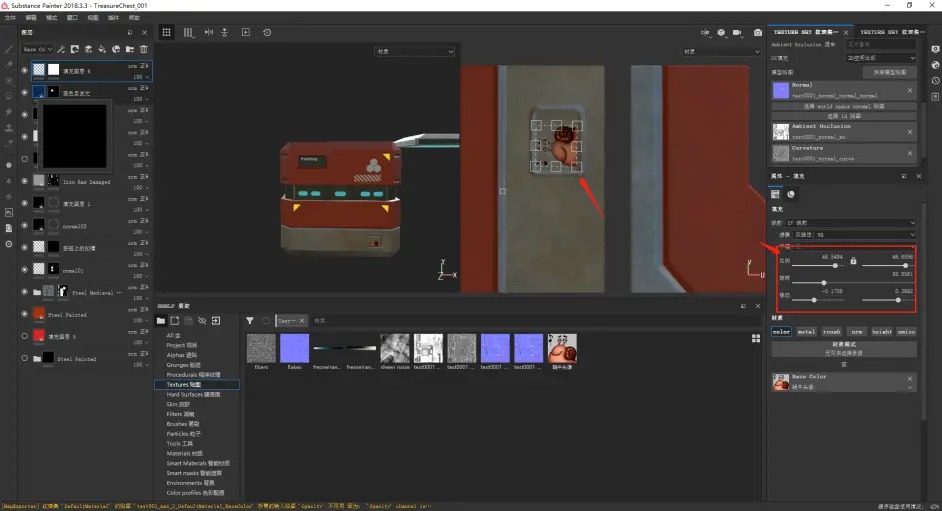Screen dimensions: 942x511
Task: Toggle the nrm channel button
Action: tap(857, 331)
